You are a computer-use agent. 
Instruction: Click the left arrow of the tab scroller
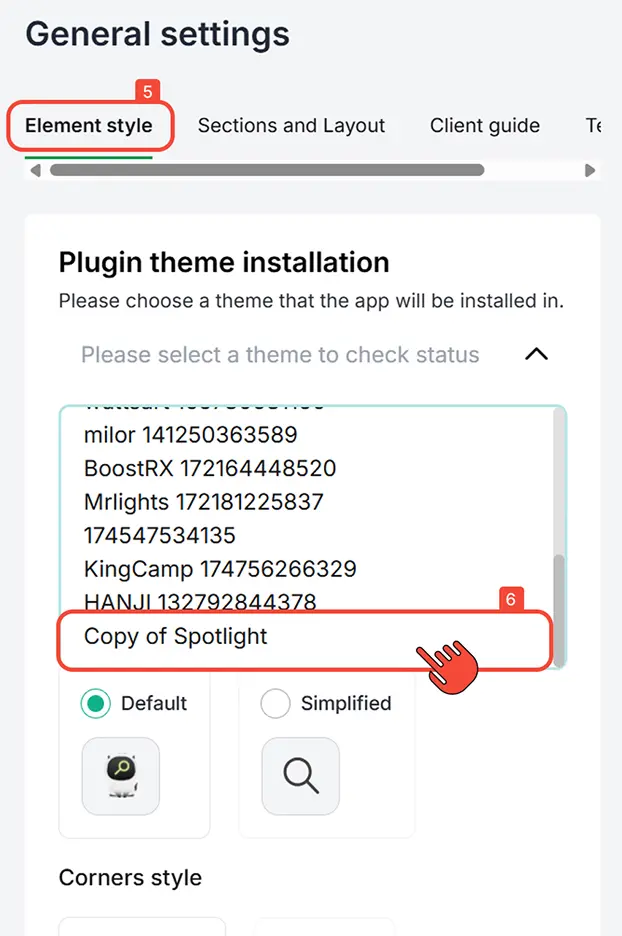(x=34, y=170)
